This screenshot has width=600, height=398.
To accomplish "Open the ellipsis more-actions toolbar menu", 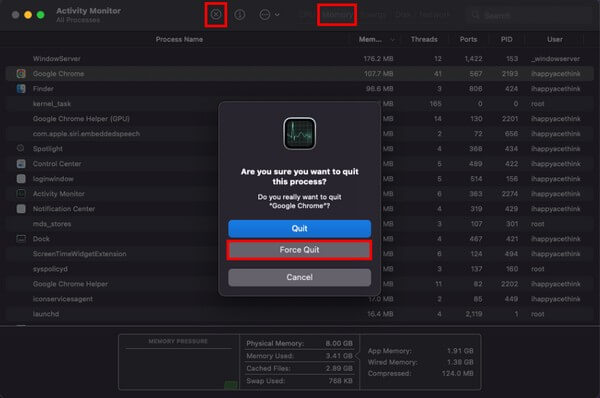I will click(x=269, y=15).
